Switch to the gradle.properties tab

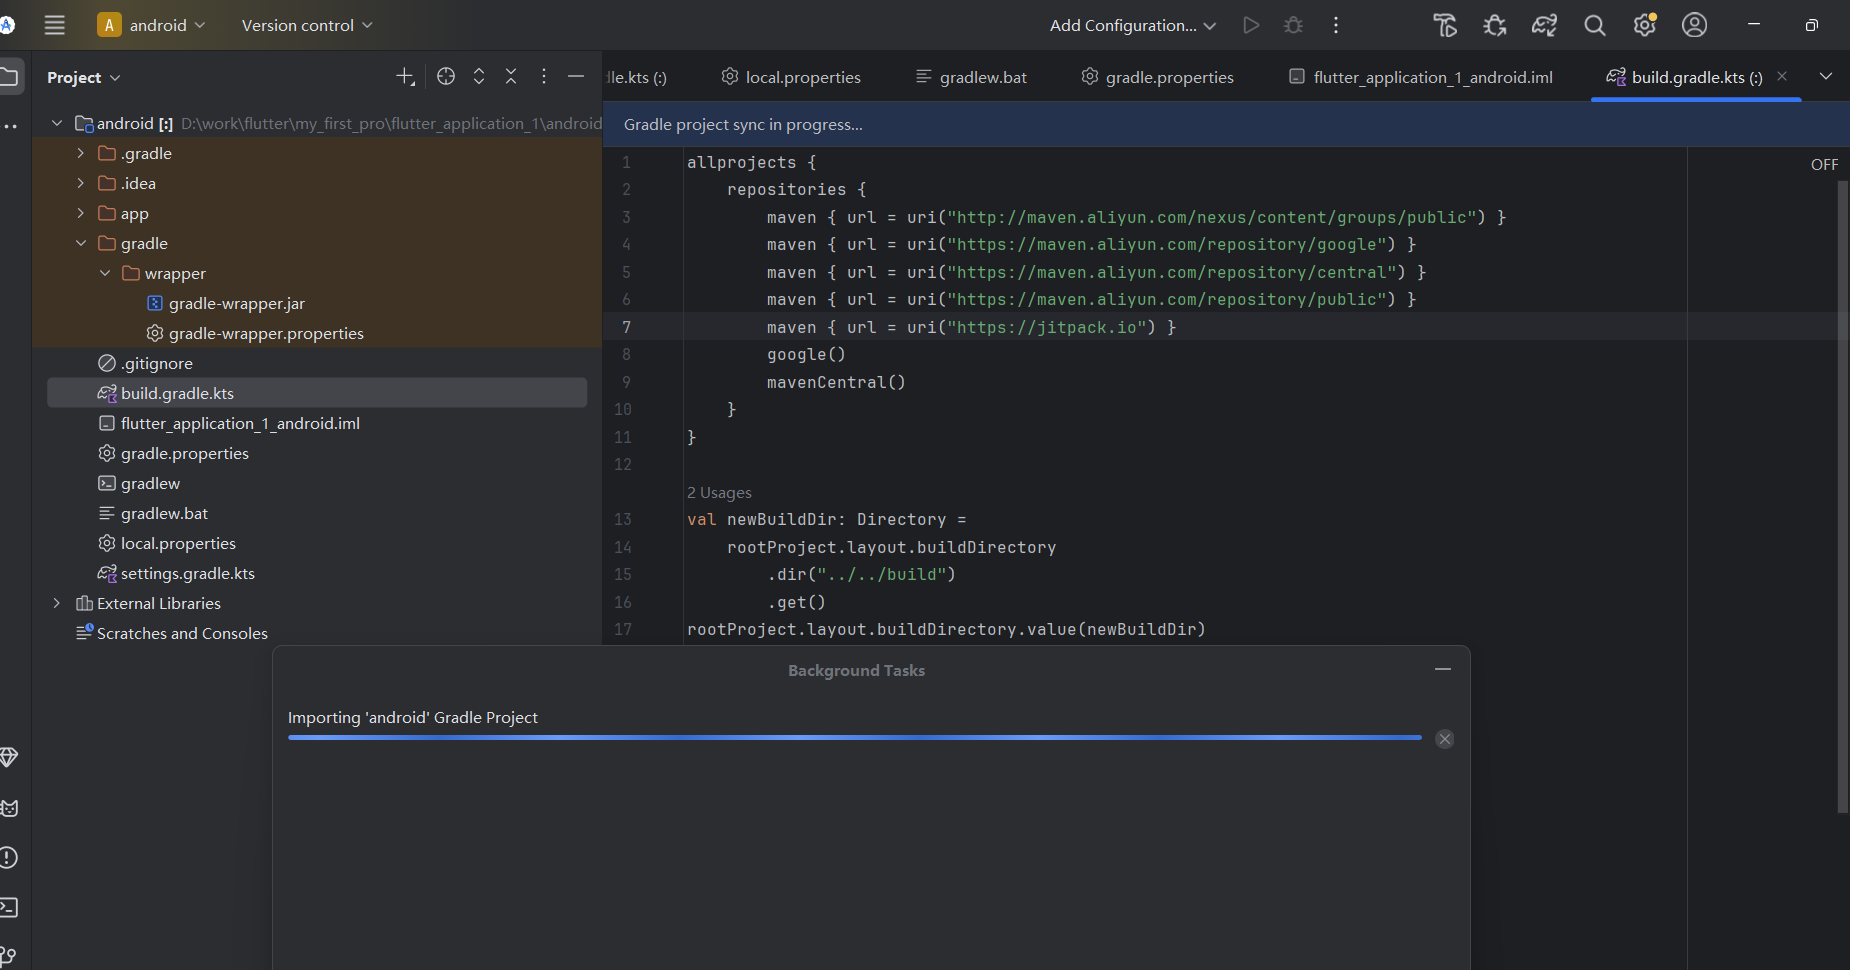tap(1158, 77)
